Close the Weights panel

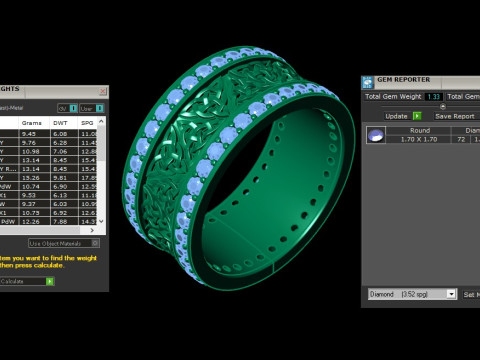pos(103,91)
